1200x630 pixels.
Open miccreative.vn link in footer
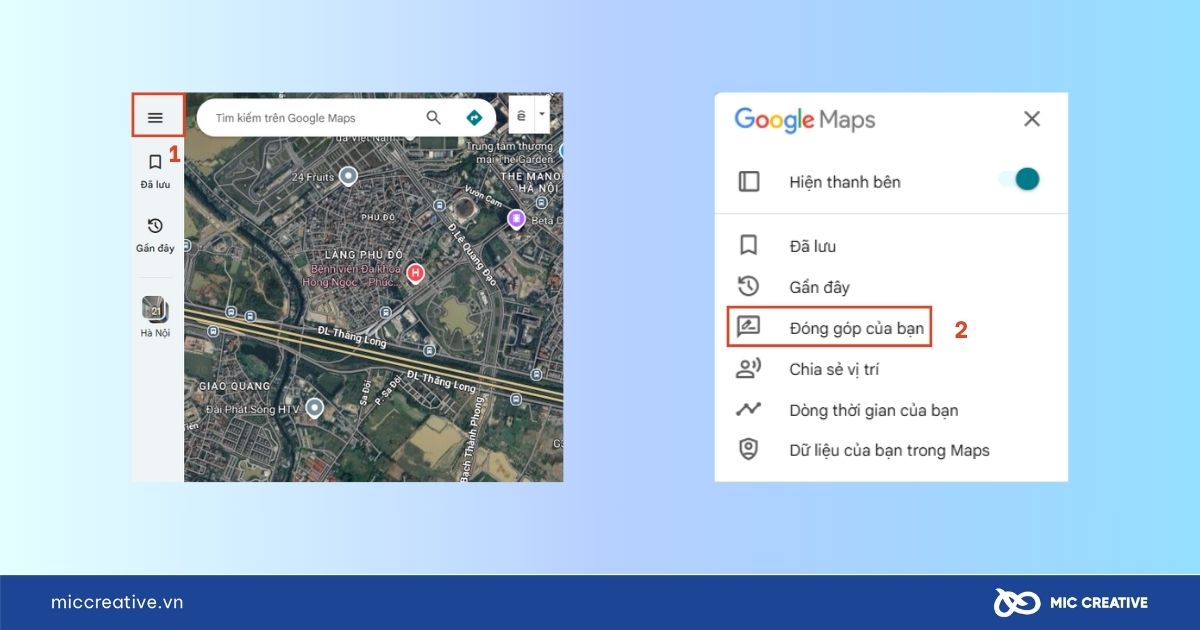click(x=117, y=602)
